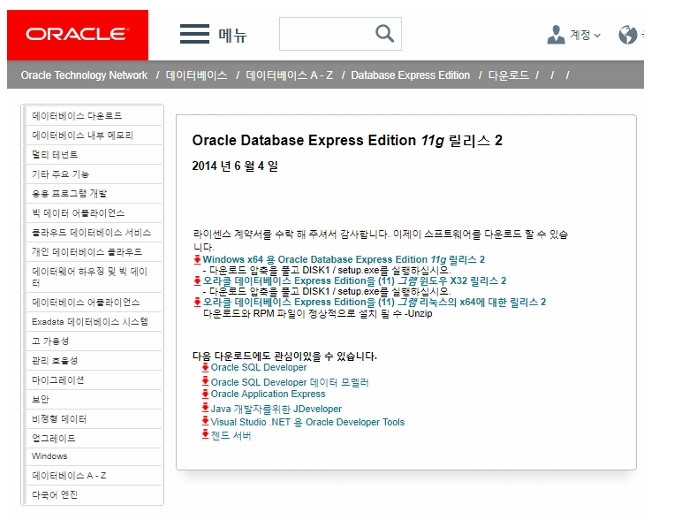683x524 pixels.
Task: Select Exadata 데이터베이스 시스템 in sidebar
Action: pyautogui.click(x=94, y=322)
